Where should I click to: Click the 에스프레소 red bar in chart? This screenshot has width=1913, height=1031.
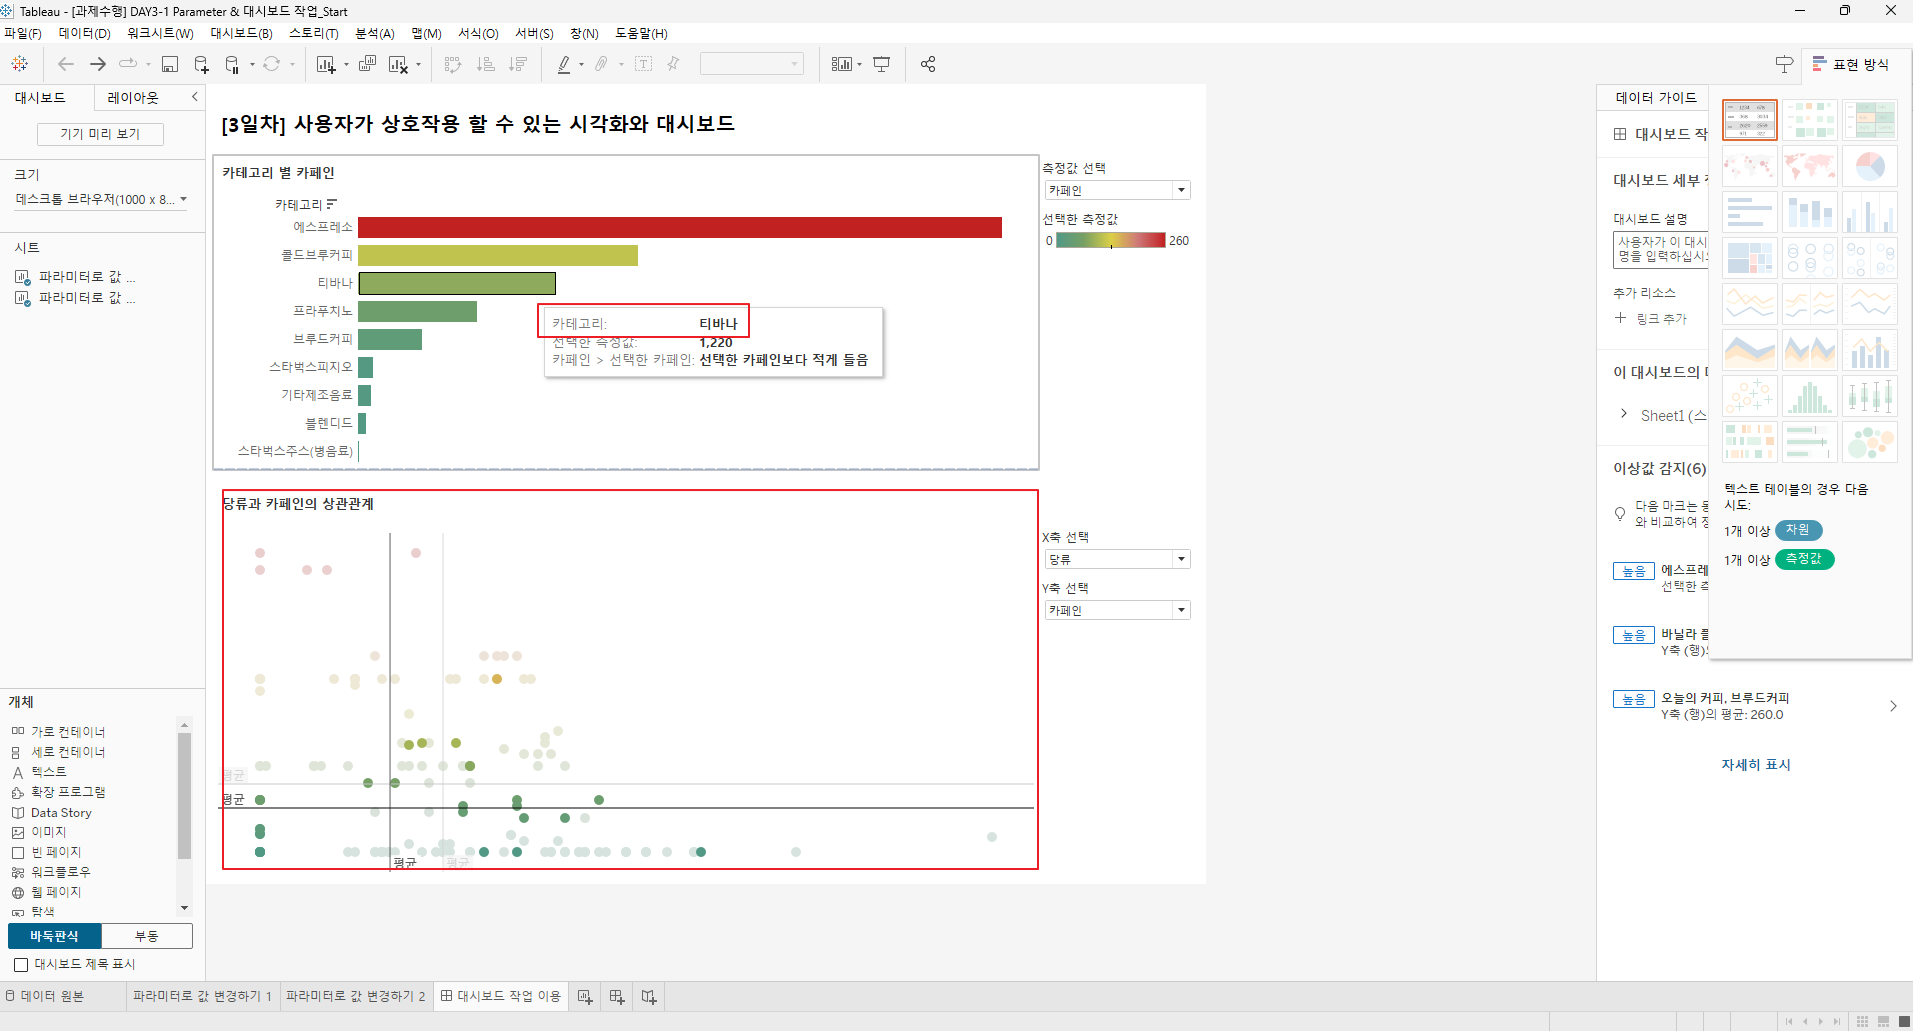coord(680,227)
